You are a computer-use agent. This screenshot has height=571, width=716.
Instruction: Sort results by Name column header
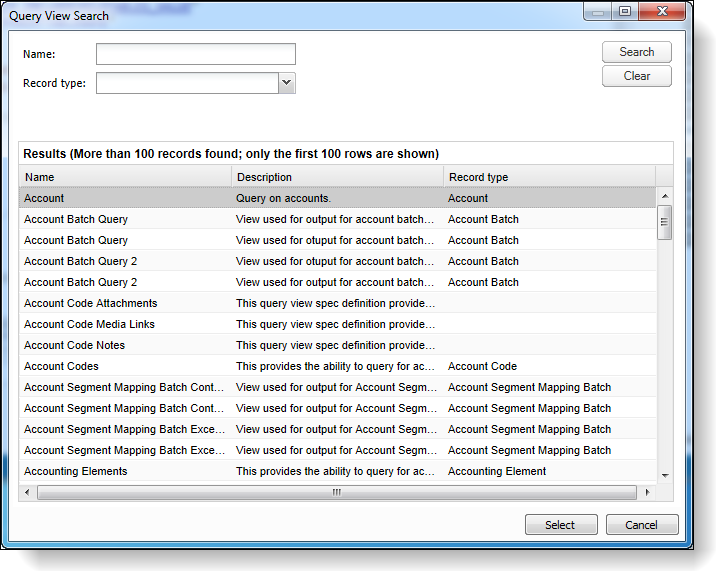click(x=126, y=177)
